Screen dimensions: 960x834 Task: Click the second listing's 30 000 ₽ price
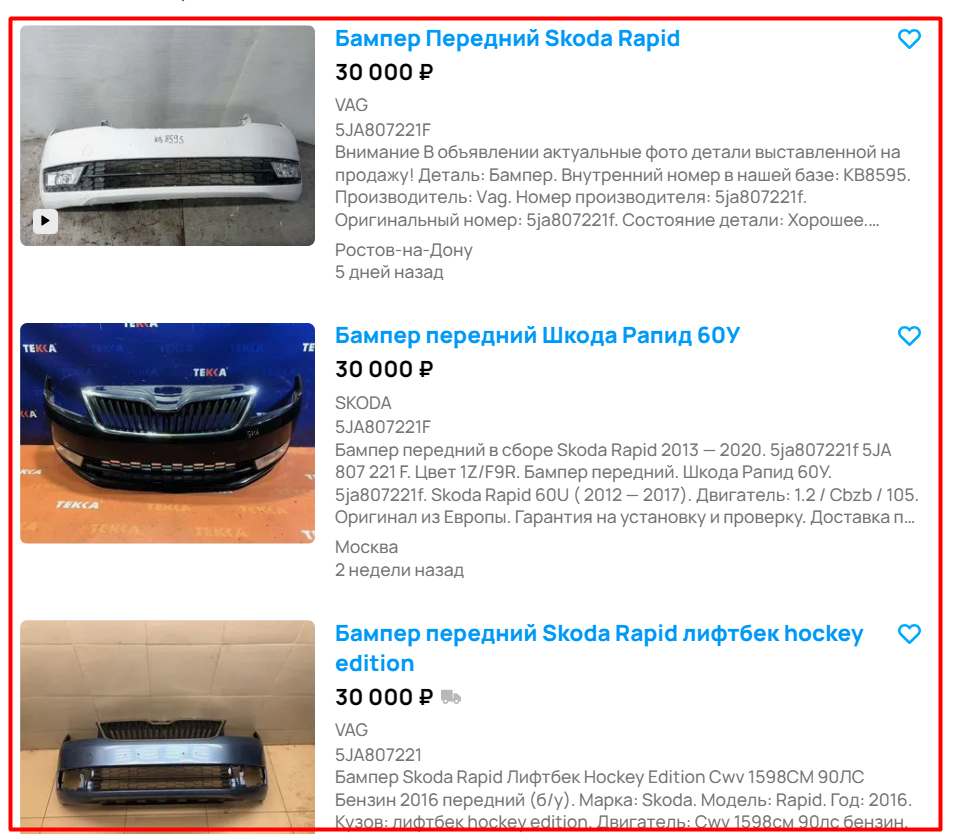pos(384,369)
